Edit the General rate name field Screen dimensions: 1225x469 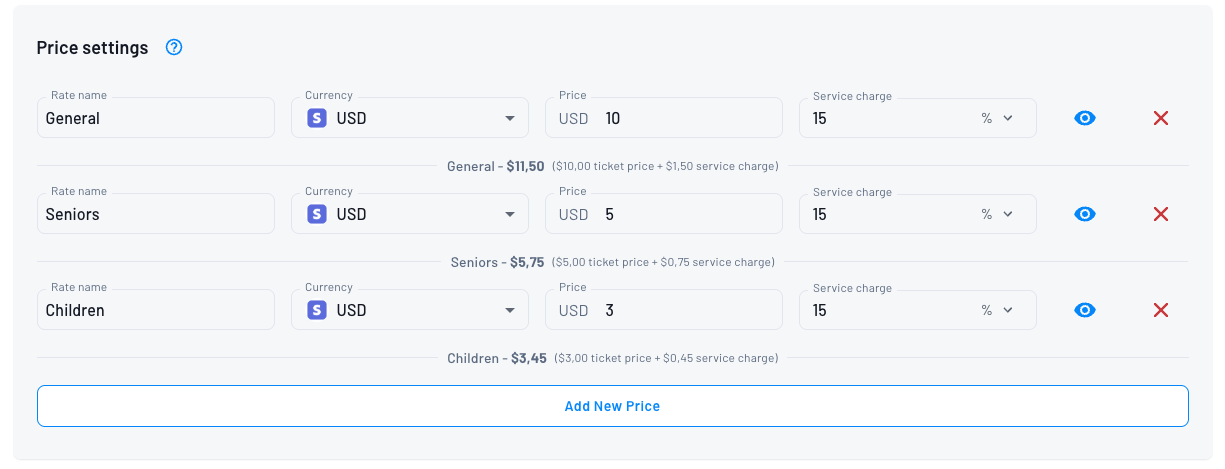[155, 118]
